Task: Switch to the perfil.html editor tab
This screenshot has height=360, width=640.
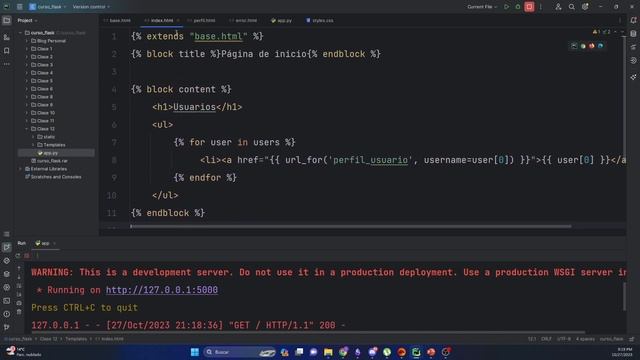Action: (202, 20)
